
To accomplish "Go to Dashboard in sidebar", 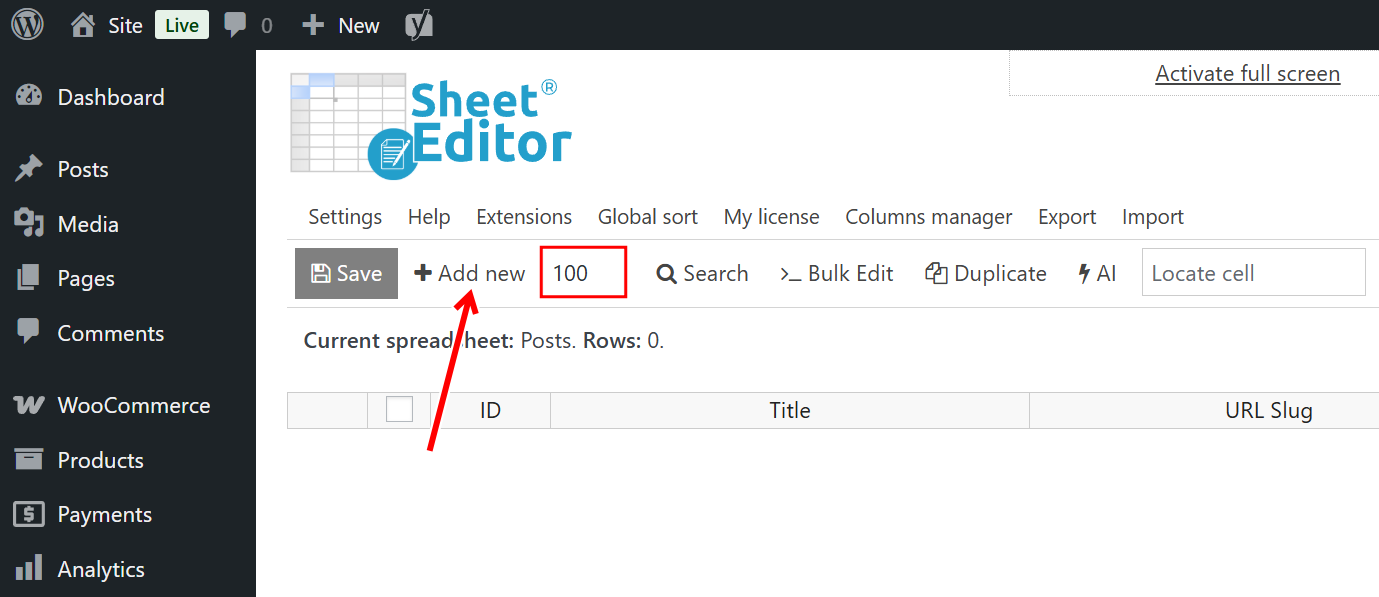I will pos(111,97).
